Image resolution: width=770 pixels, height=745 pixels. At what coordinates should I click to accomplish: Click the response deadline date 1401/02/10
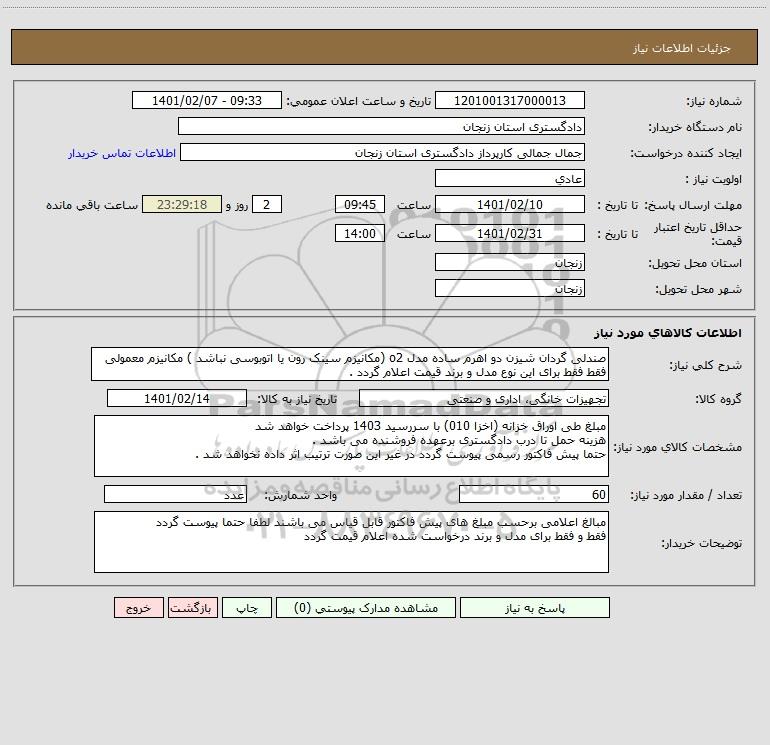(510, 204)
